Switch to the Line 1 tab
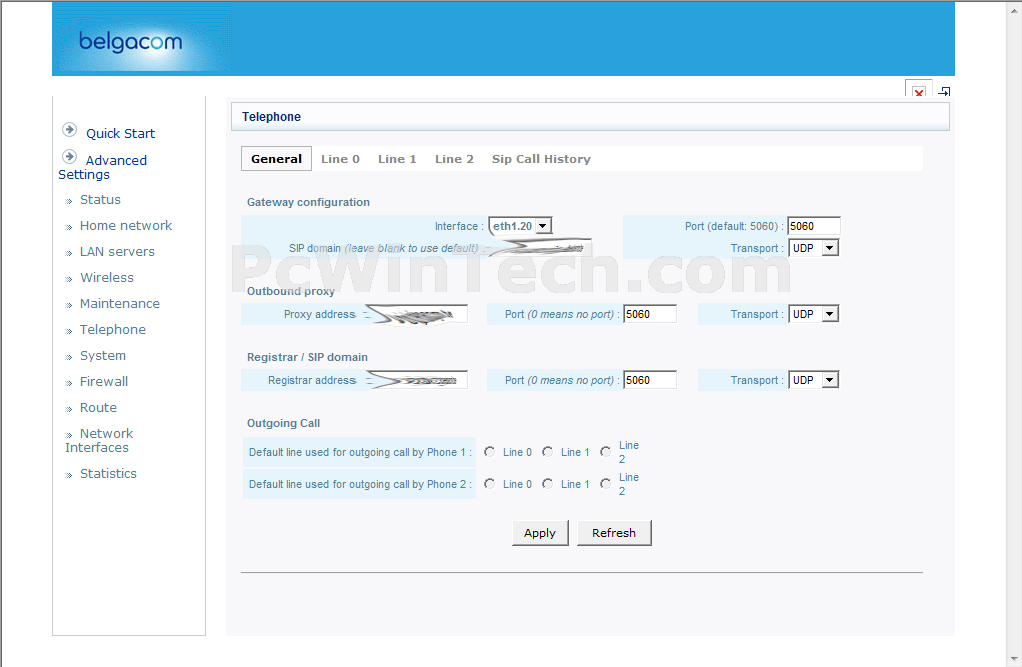This screenshot has width=1022, height=667. click(397, 159)
